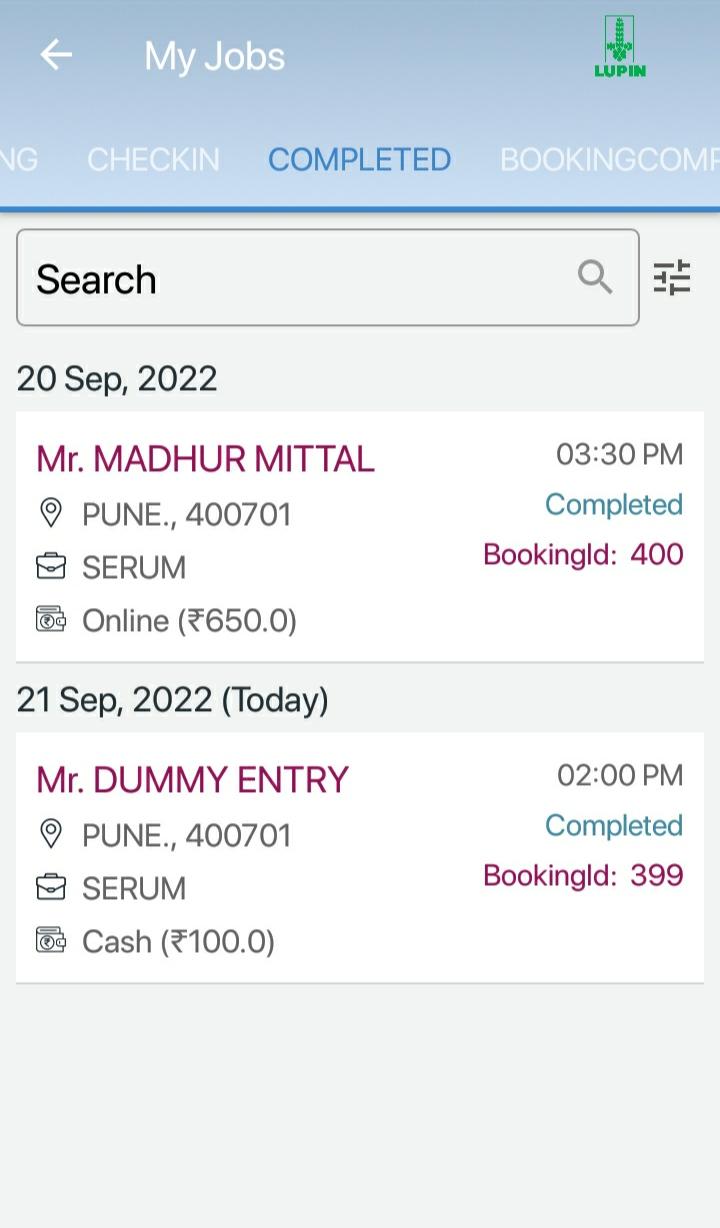Tap location pin icon for Madhur Mittal
This screenshot has height=1228, width=720.
[x=50, y=514]
